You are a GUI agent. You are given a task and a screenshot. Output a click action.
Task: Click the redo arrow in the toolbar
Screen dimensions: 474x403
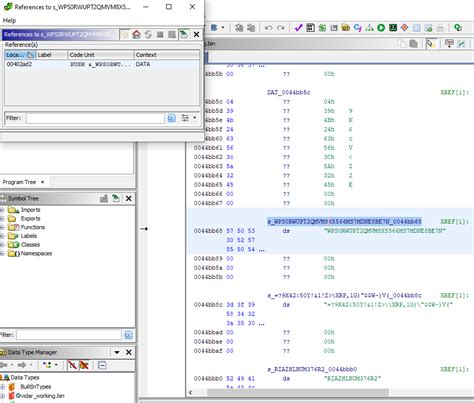click(281, 28)
